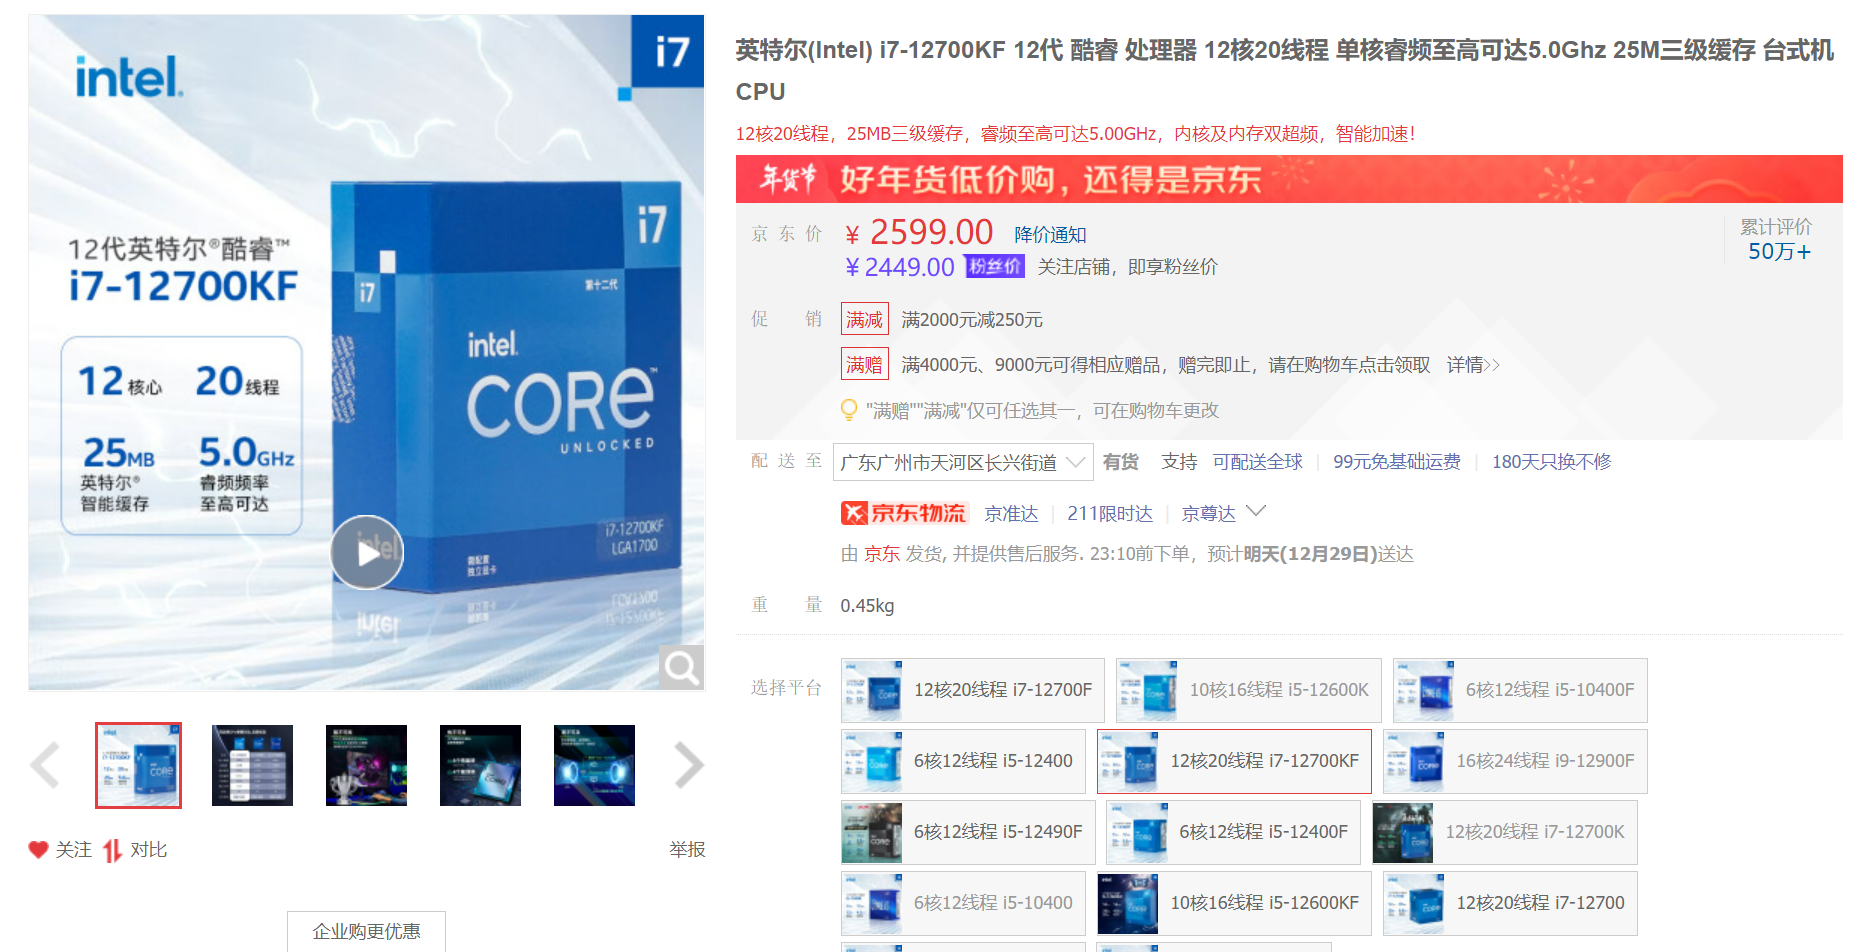The image size is (1853, 952).
Task: Select the second specification table thumbnail
Action: (x=252, y=765)
